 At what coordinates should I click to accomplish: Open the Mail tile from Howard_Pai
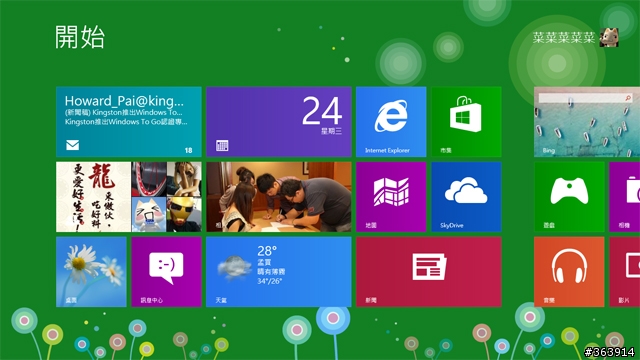129,122
